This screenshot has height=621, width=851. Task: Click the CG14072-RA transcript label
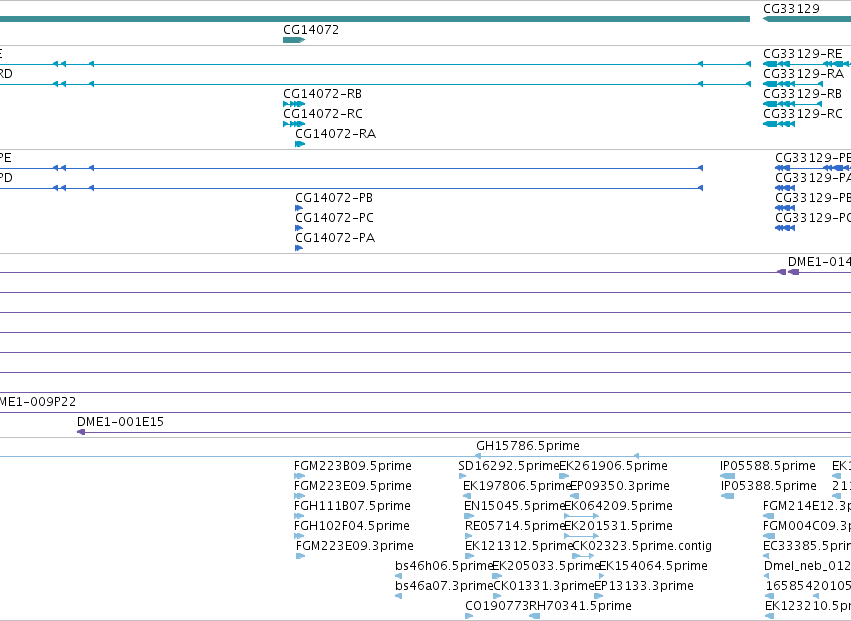[335, 134]
